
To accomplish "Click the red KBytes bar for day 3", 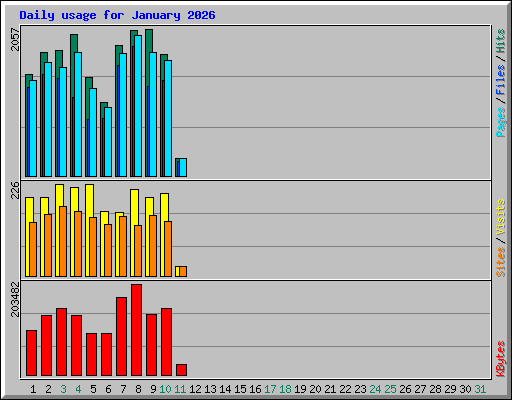I will pyautogui.click(x=61, y=342).
